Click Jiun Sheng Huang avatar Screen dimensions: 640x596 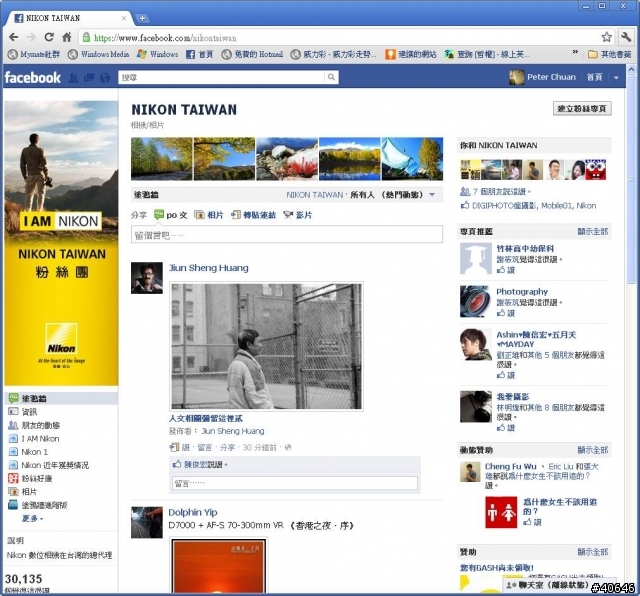click(147, 278)
